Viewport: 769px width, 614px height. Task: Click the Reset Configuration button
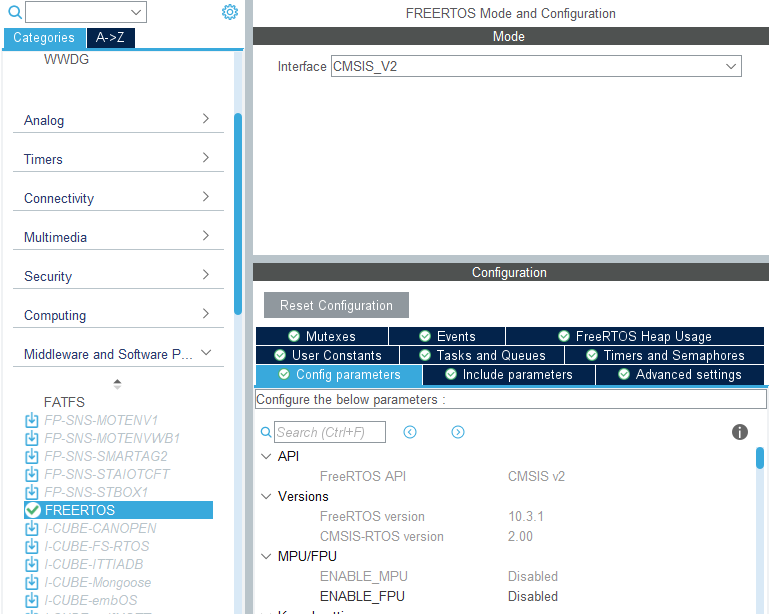(336, 305)
